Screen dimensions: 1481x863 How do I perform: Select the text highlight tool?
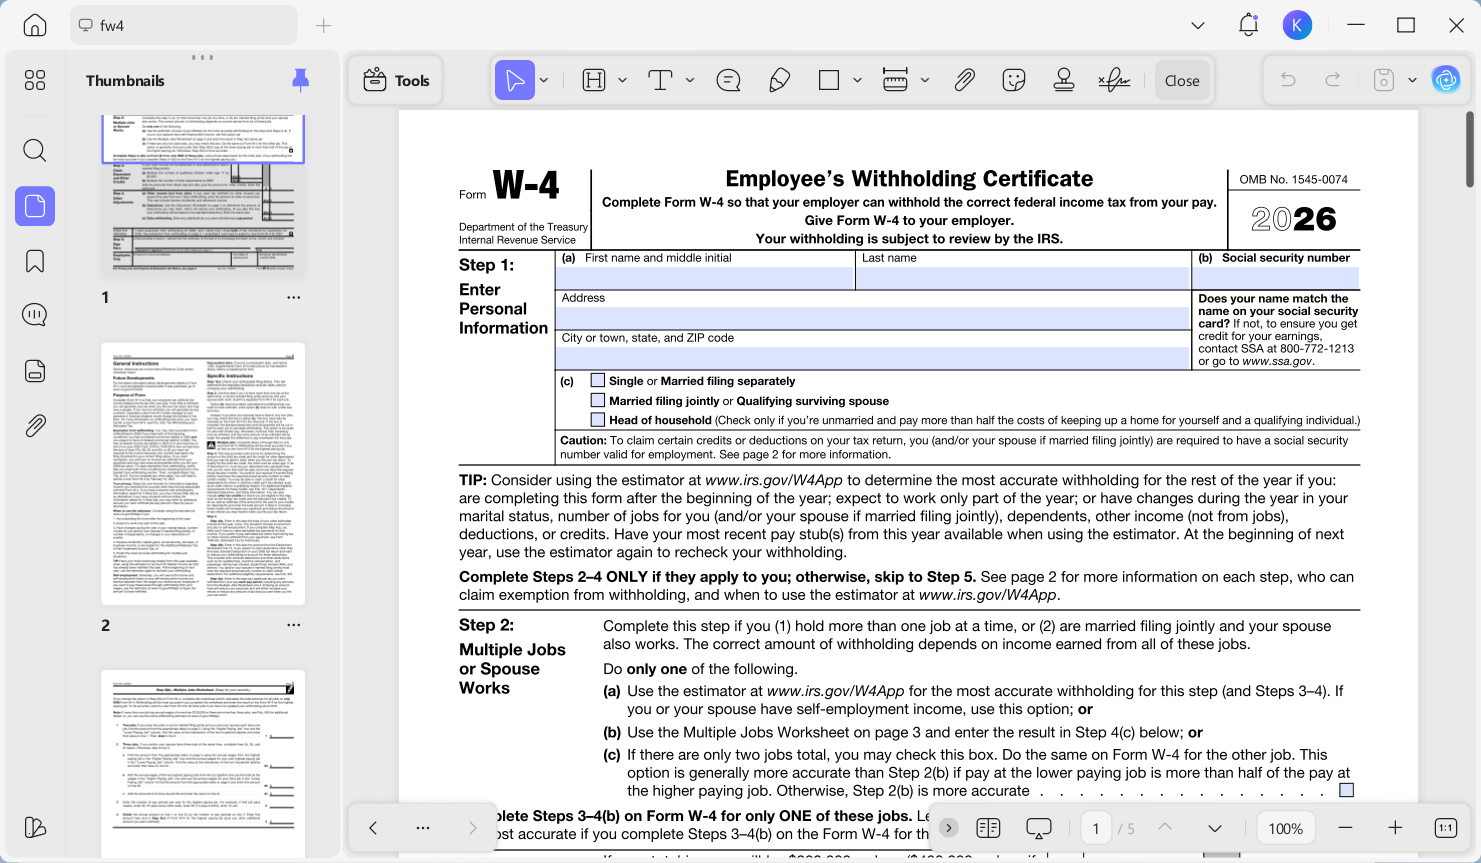[x=594, y=80]
